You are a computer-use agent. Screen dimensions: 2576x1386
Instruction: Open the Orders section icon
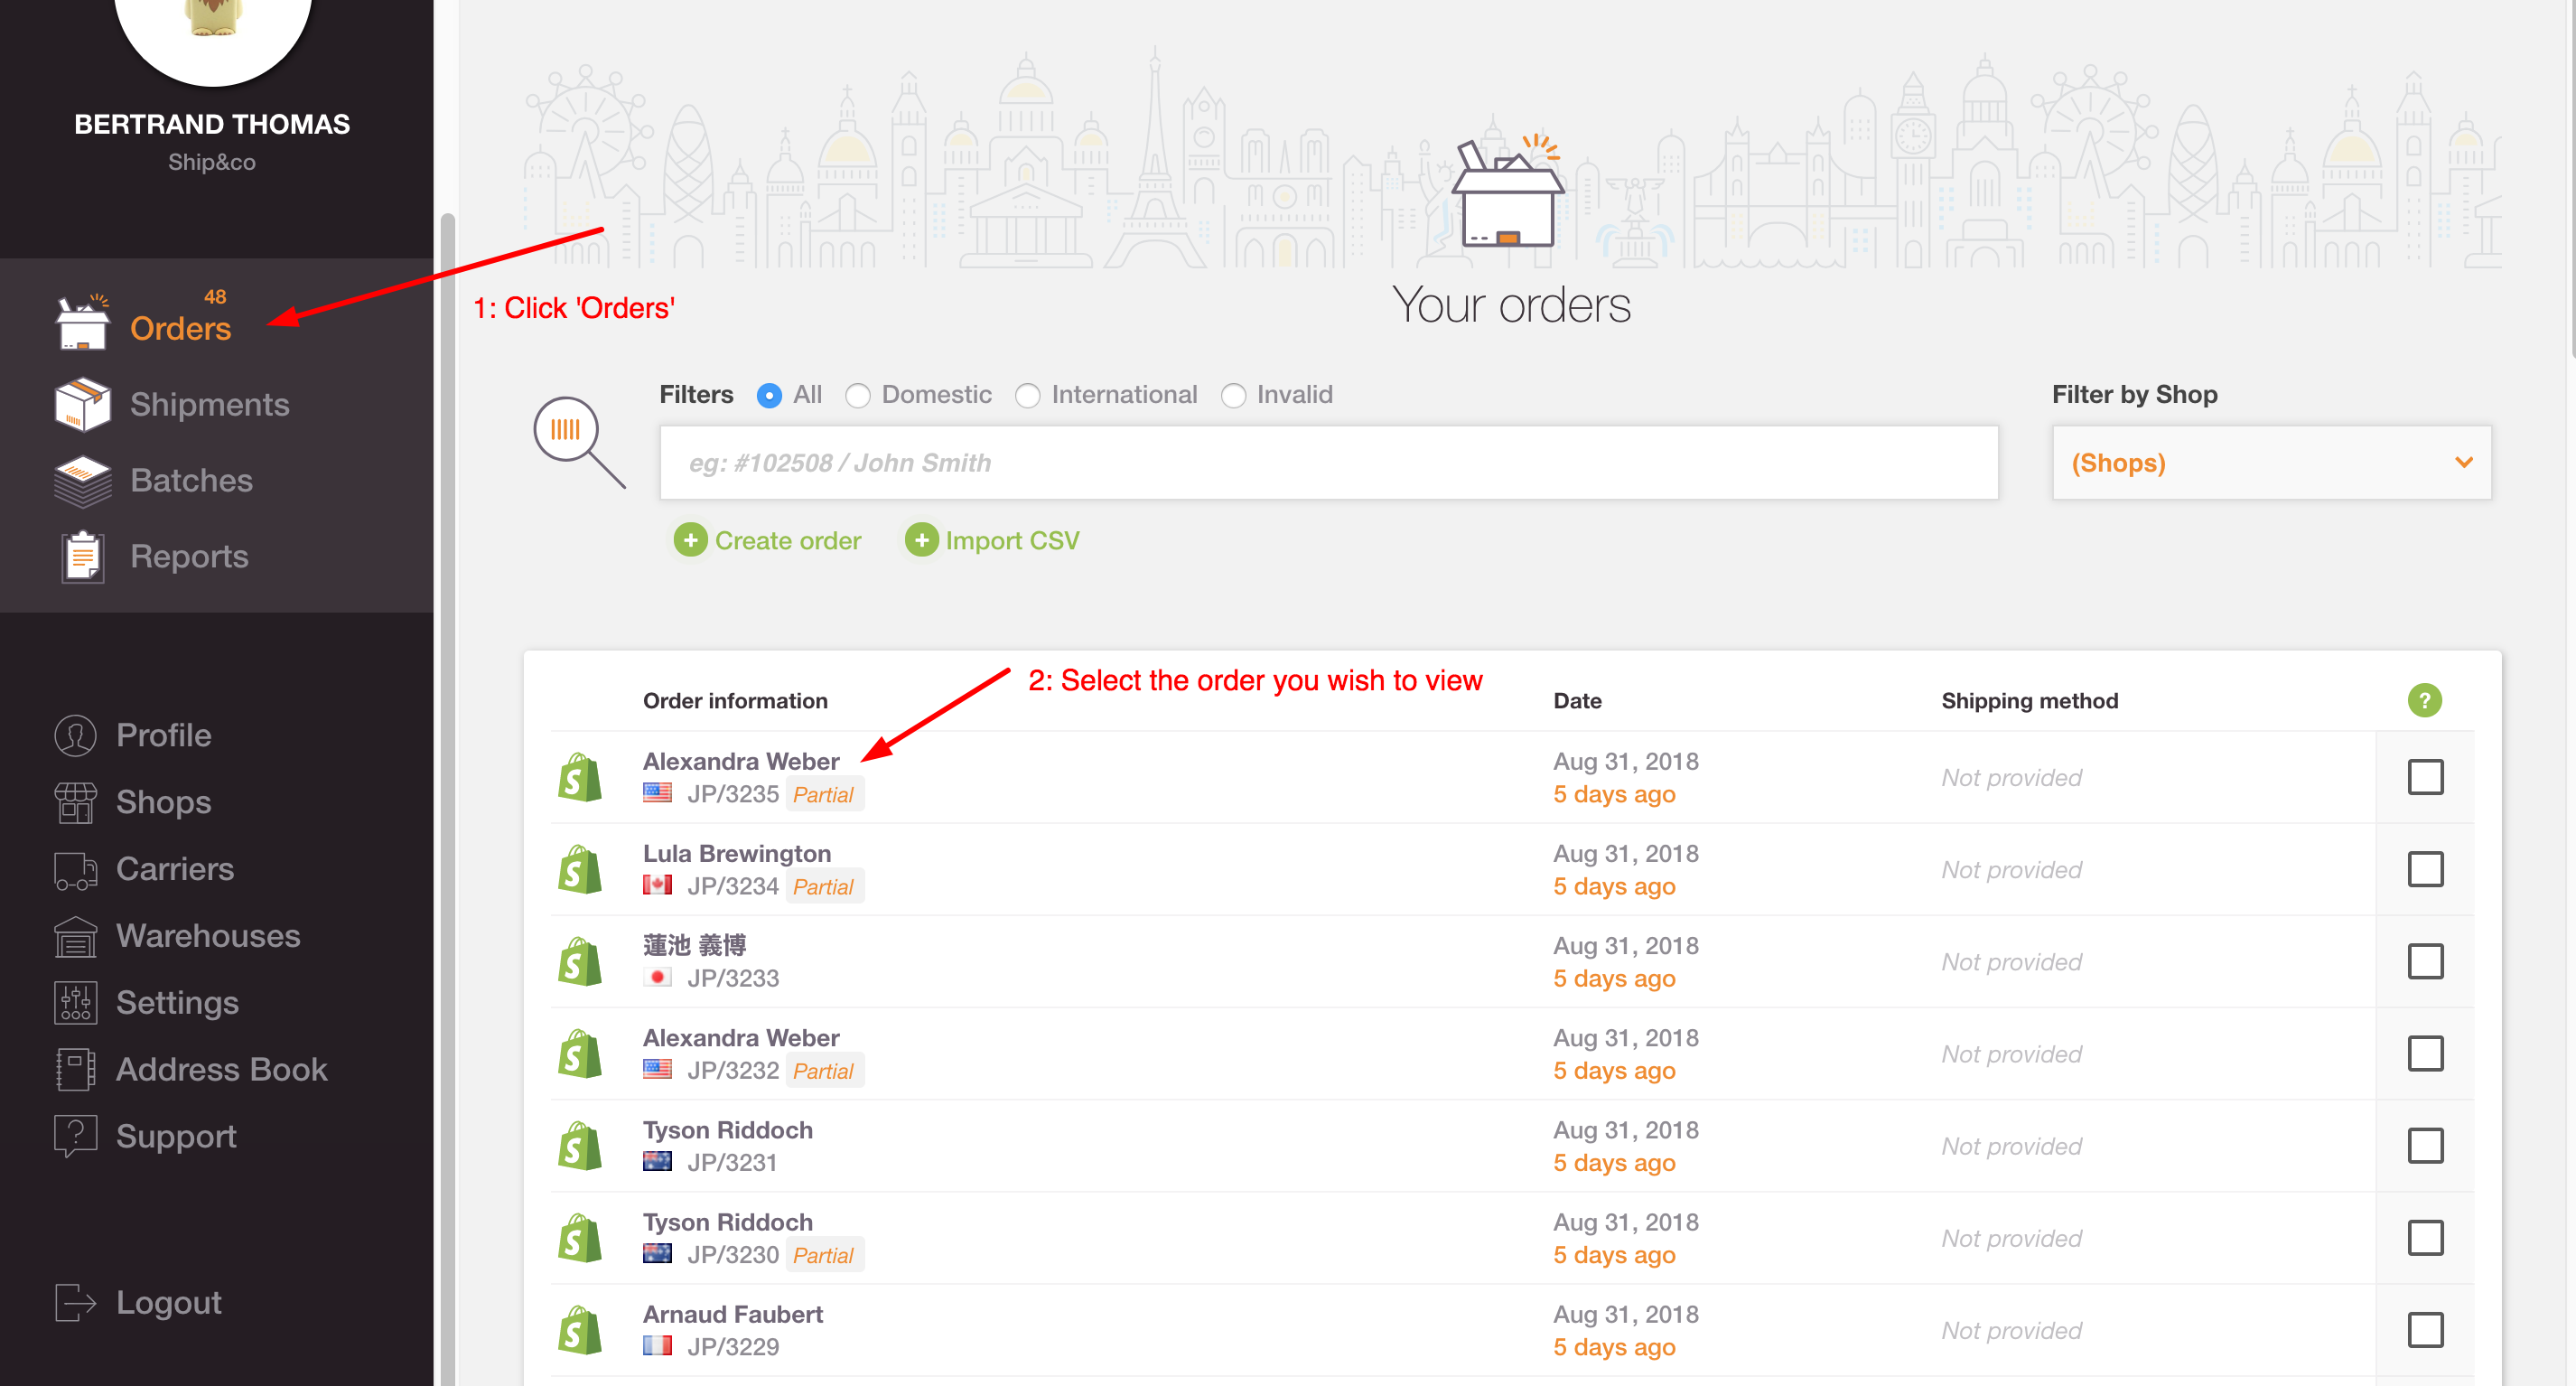coord(82,321)
